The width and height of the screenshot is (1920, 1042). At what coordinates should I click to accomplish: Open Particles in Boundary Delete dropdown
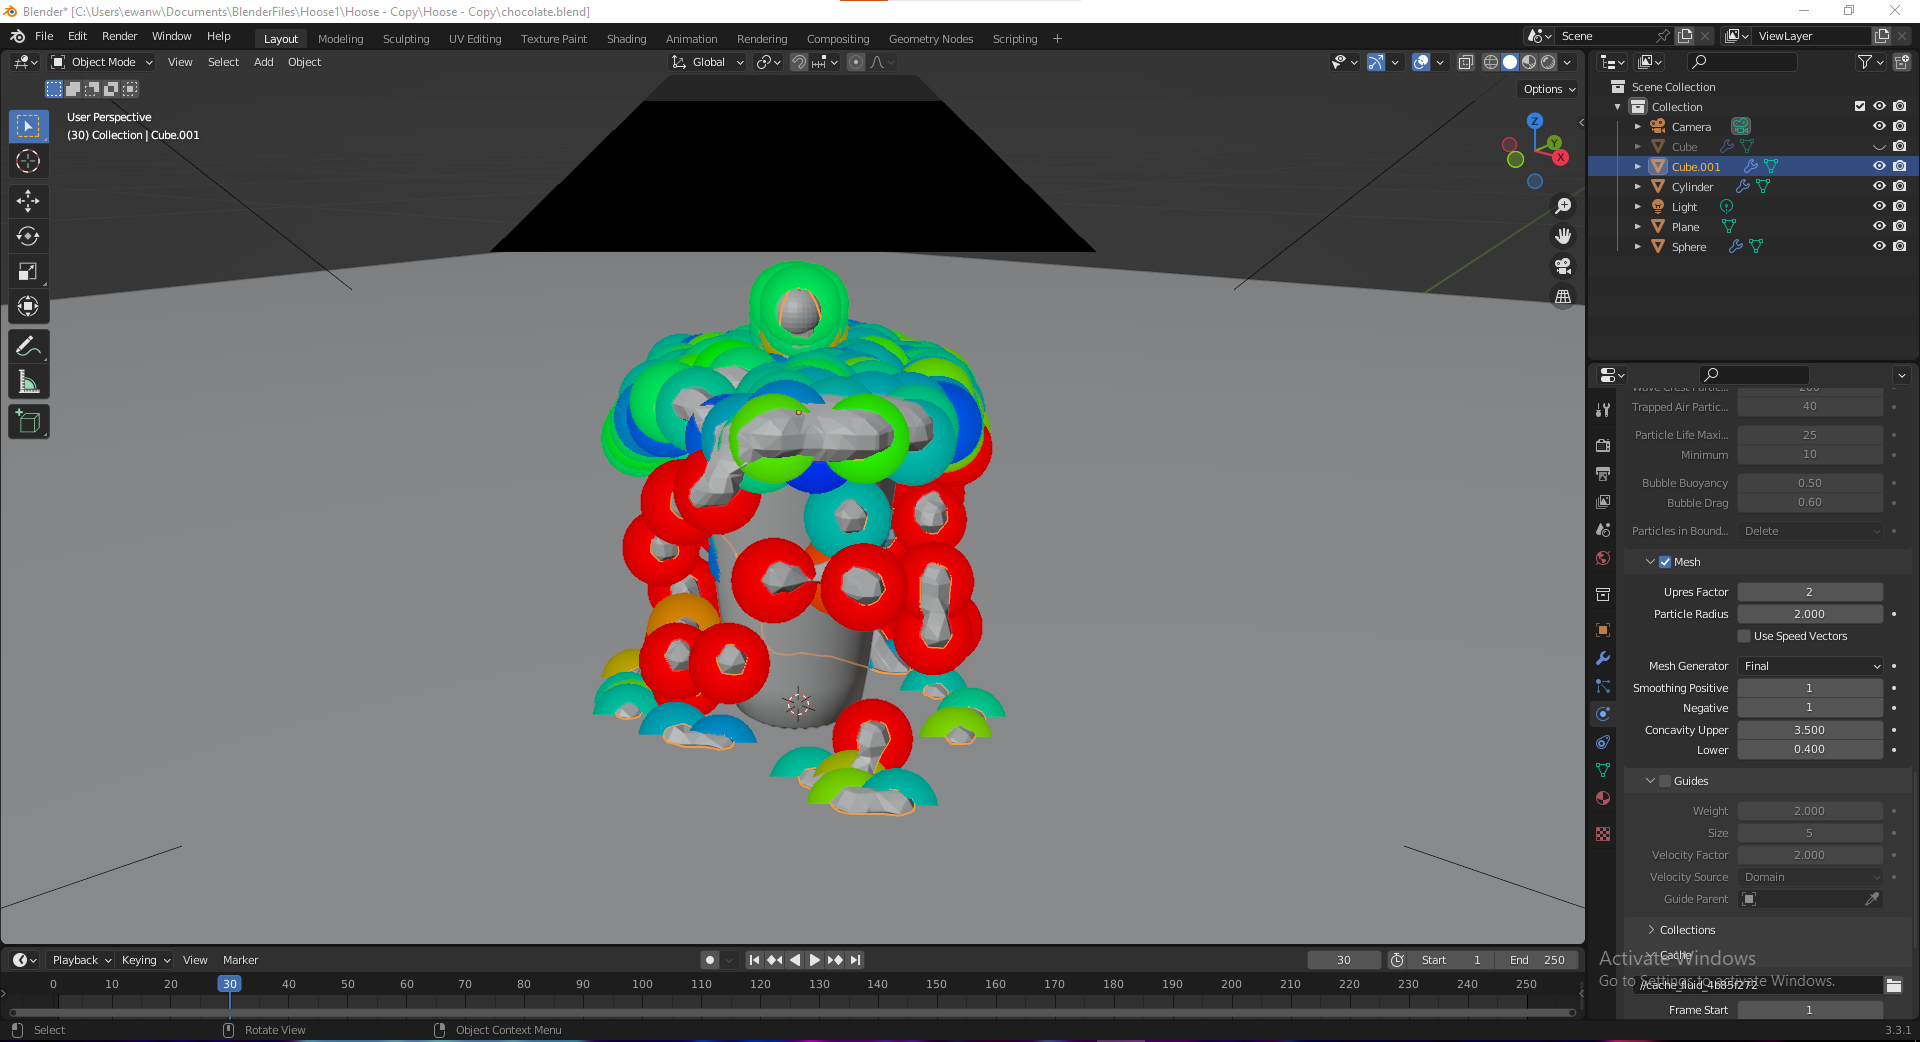(x=1811, y=531)
